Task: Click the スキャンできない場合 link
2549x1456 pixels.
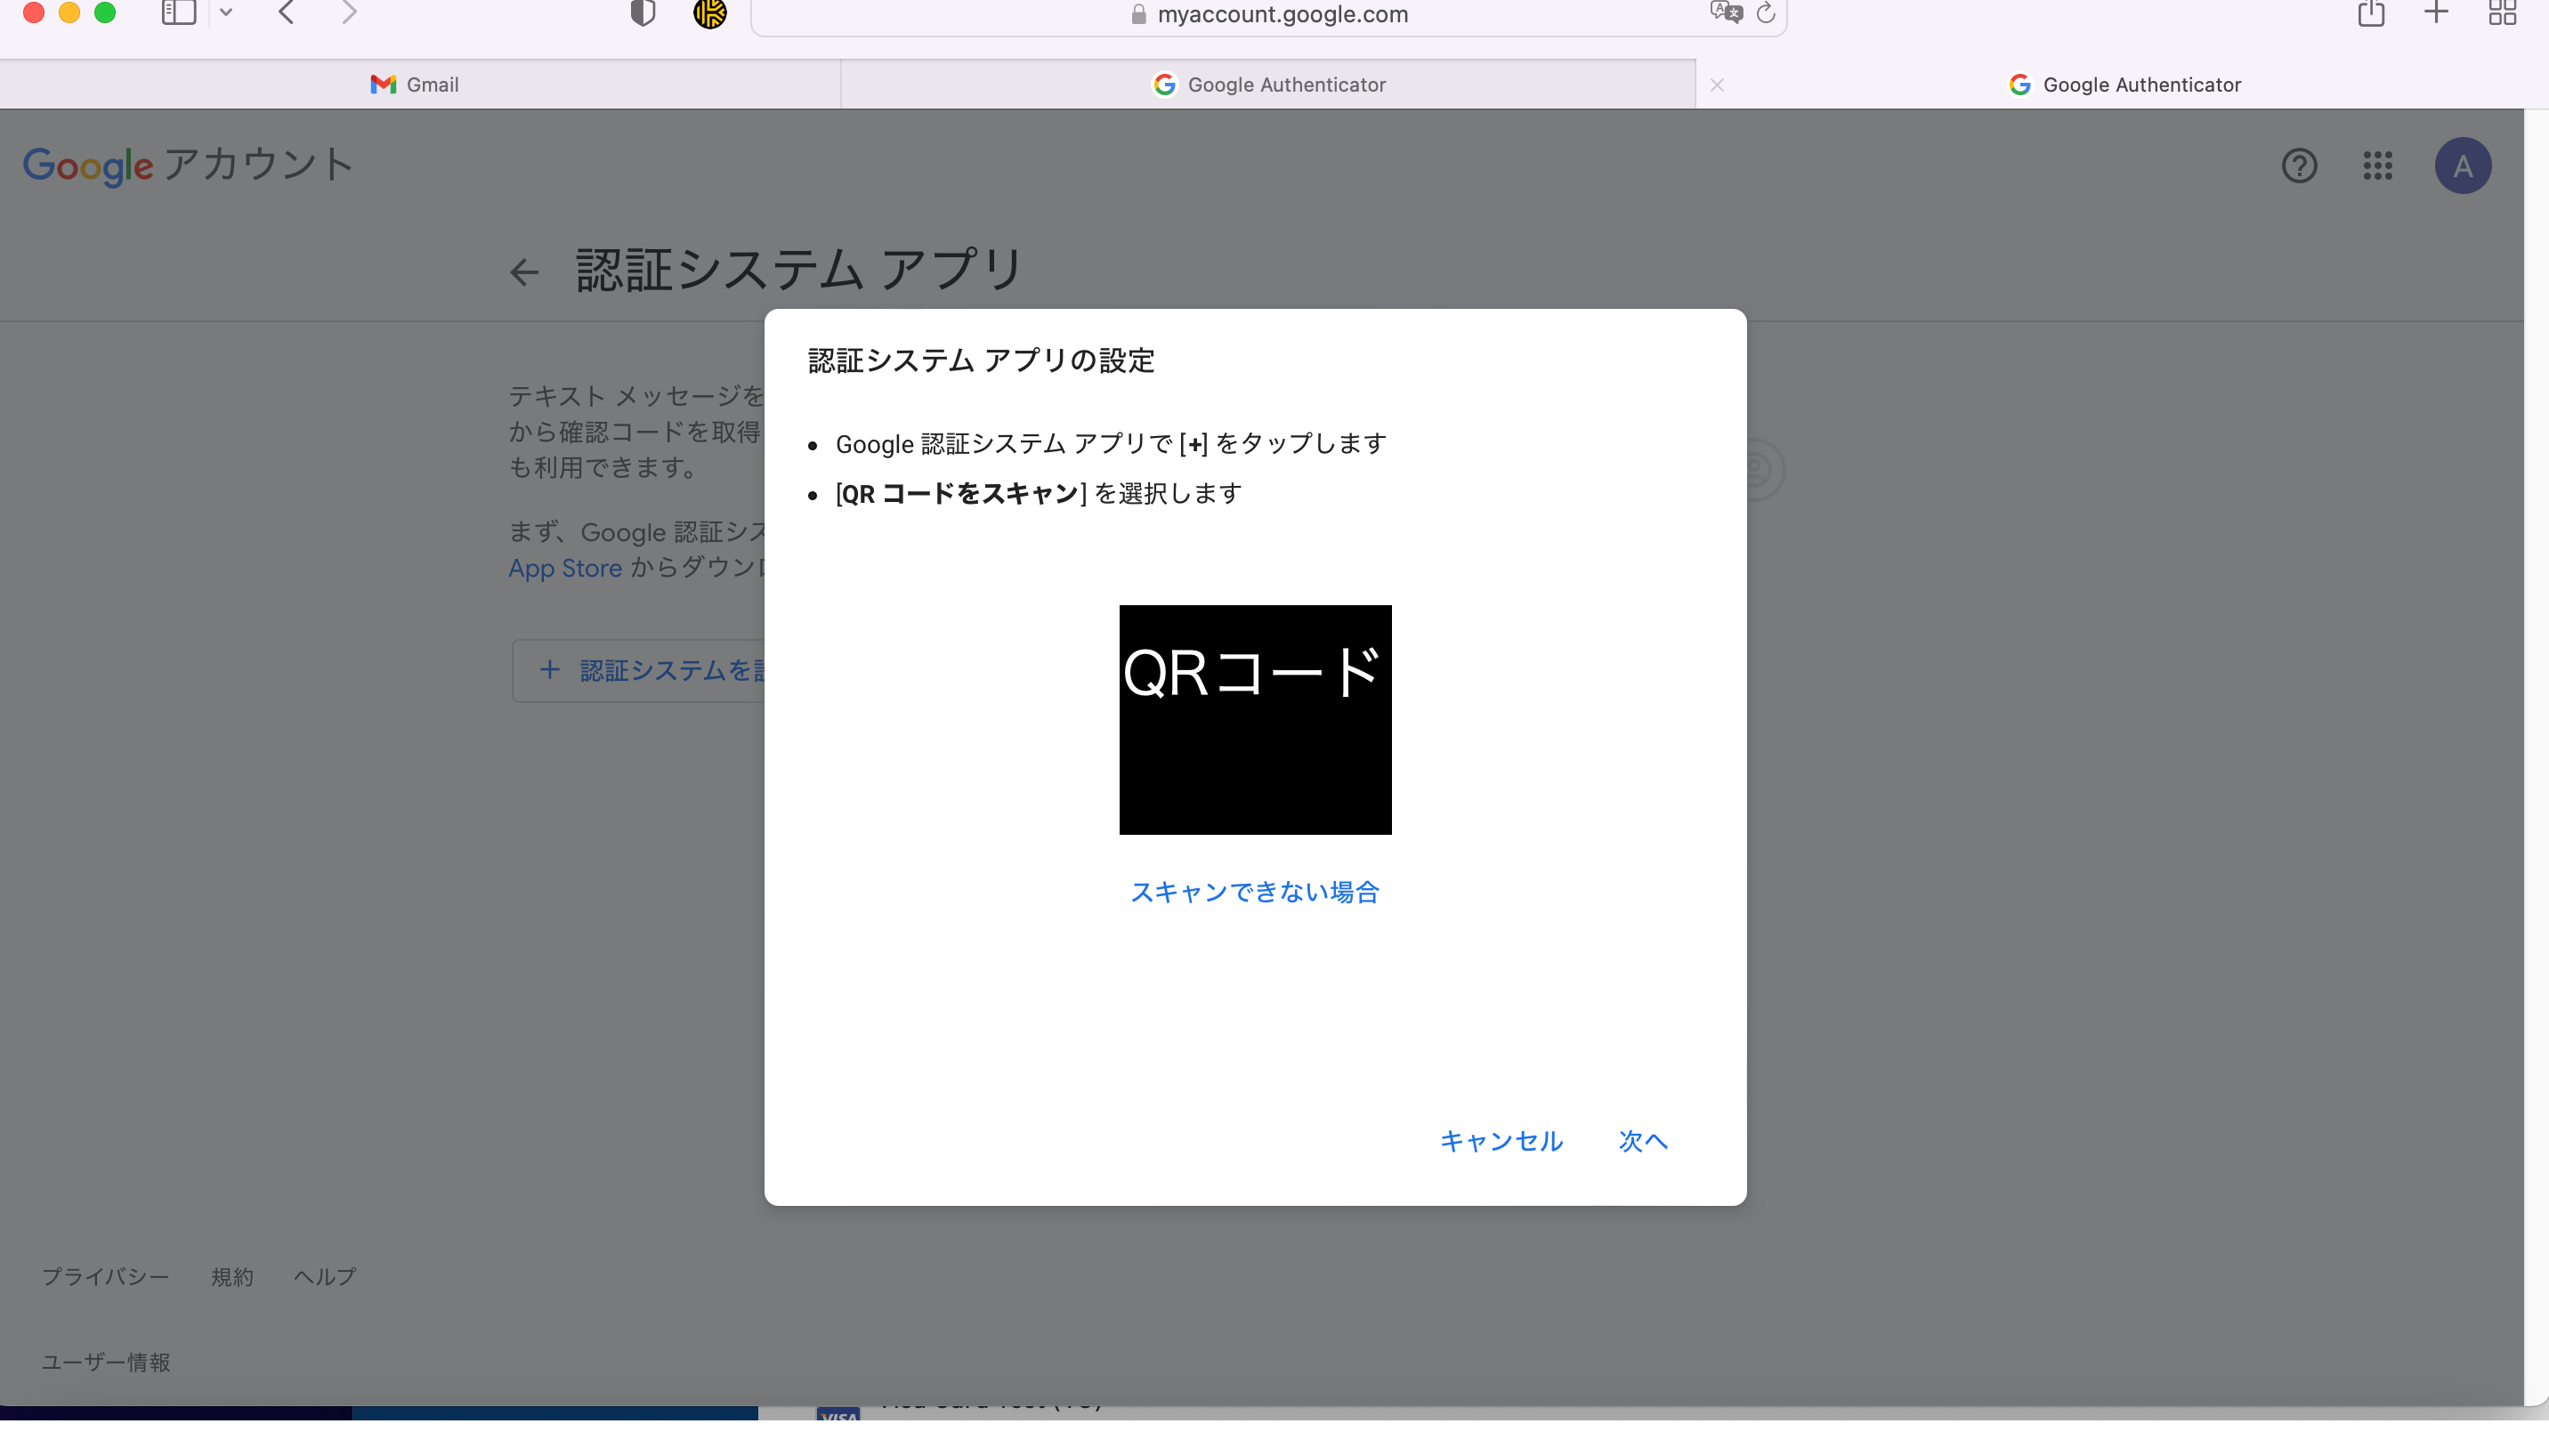Action: click(x=1254, y=891)
